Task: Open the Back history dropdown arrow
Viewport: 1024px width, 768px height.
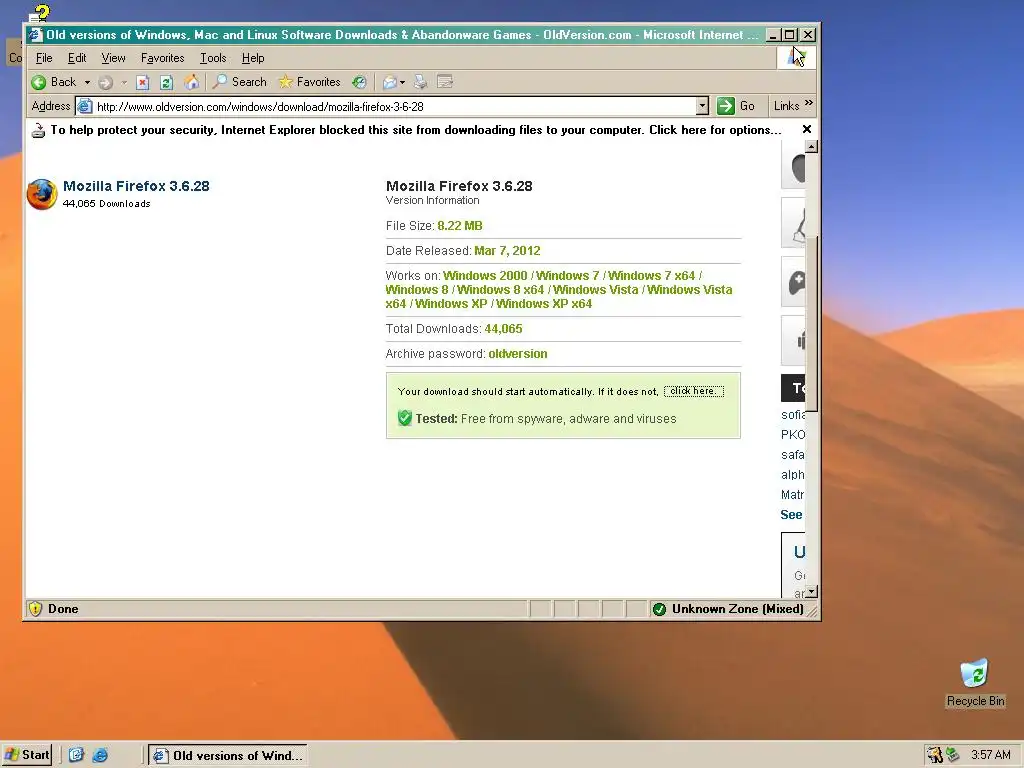Action: click(87, 82)
